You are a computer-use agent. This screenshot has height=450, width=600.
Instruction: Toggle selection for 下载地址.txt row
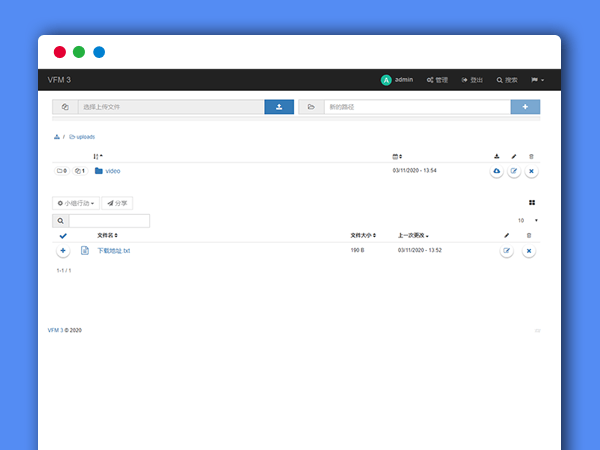63,250
